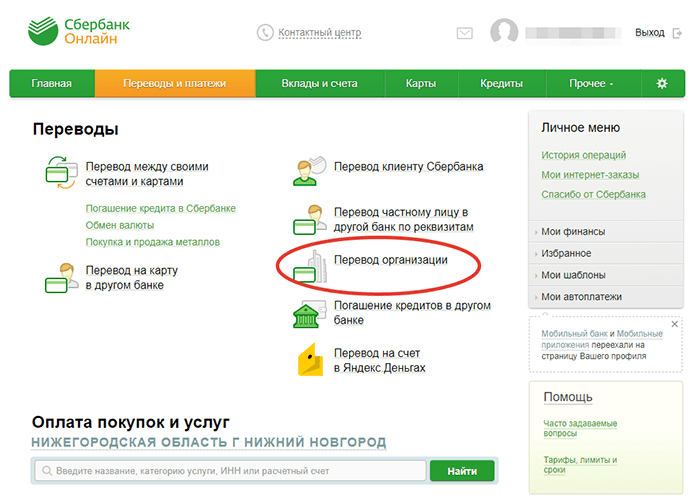Image resolution: width=700 pixels, height=500 pixels.
Task: Open Тарифы, лимиты и сроки link
Action: pyautogui.click(x=580, y=465)
